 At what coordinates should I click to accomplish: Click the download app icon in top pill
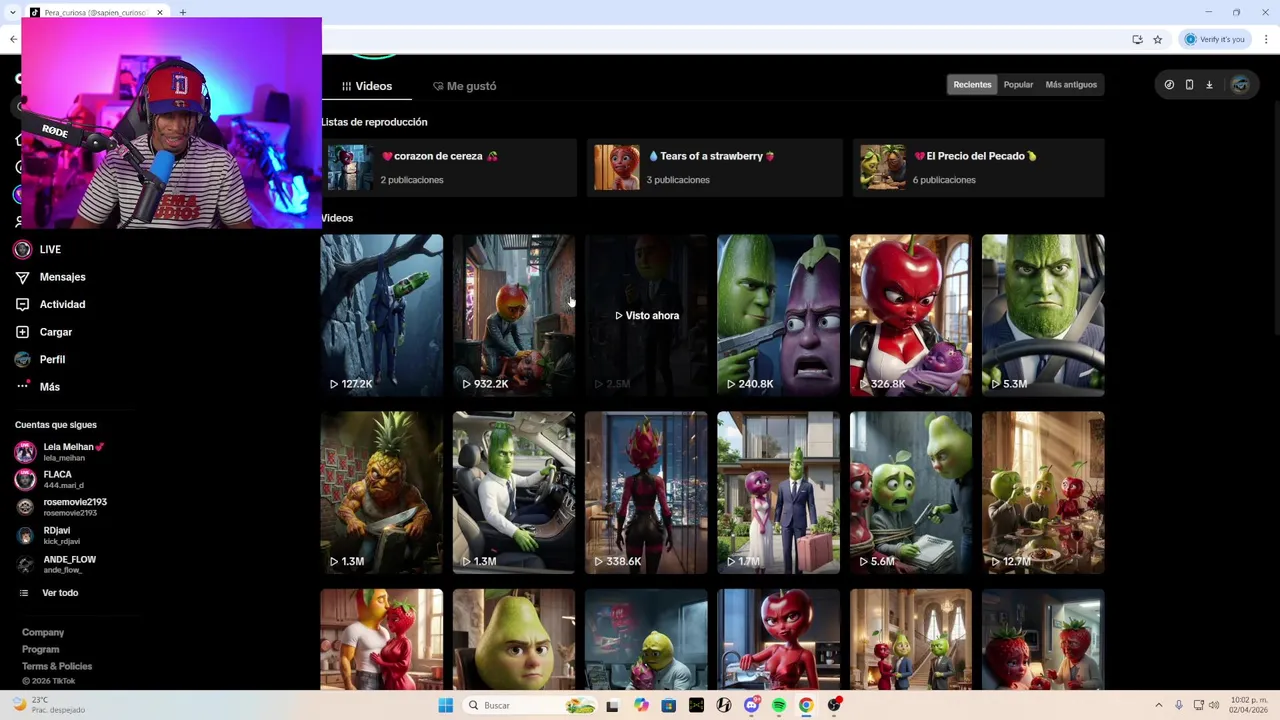pos(1209,85)
